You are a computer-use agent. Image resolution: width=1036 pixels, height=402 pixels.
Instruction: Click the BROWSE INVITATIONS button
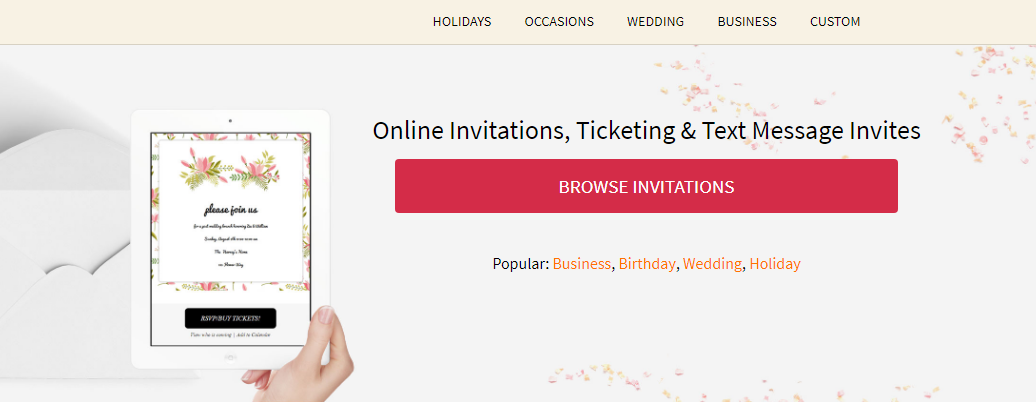coord(646,186)
